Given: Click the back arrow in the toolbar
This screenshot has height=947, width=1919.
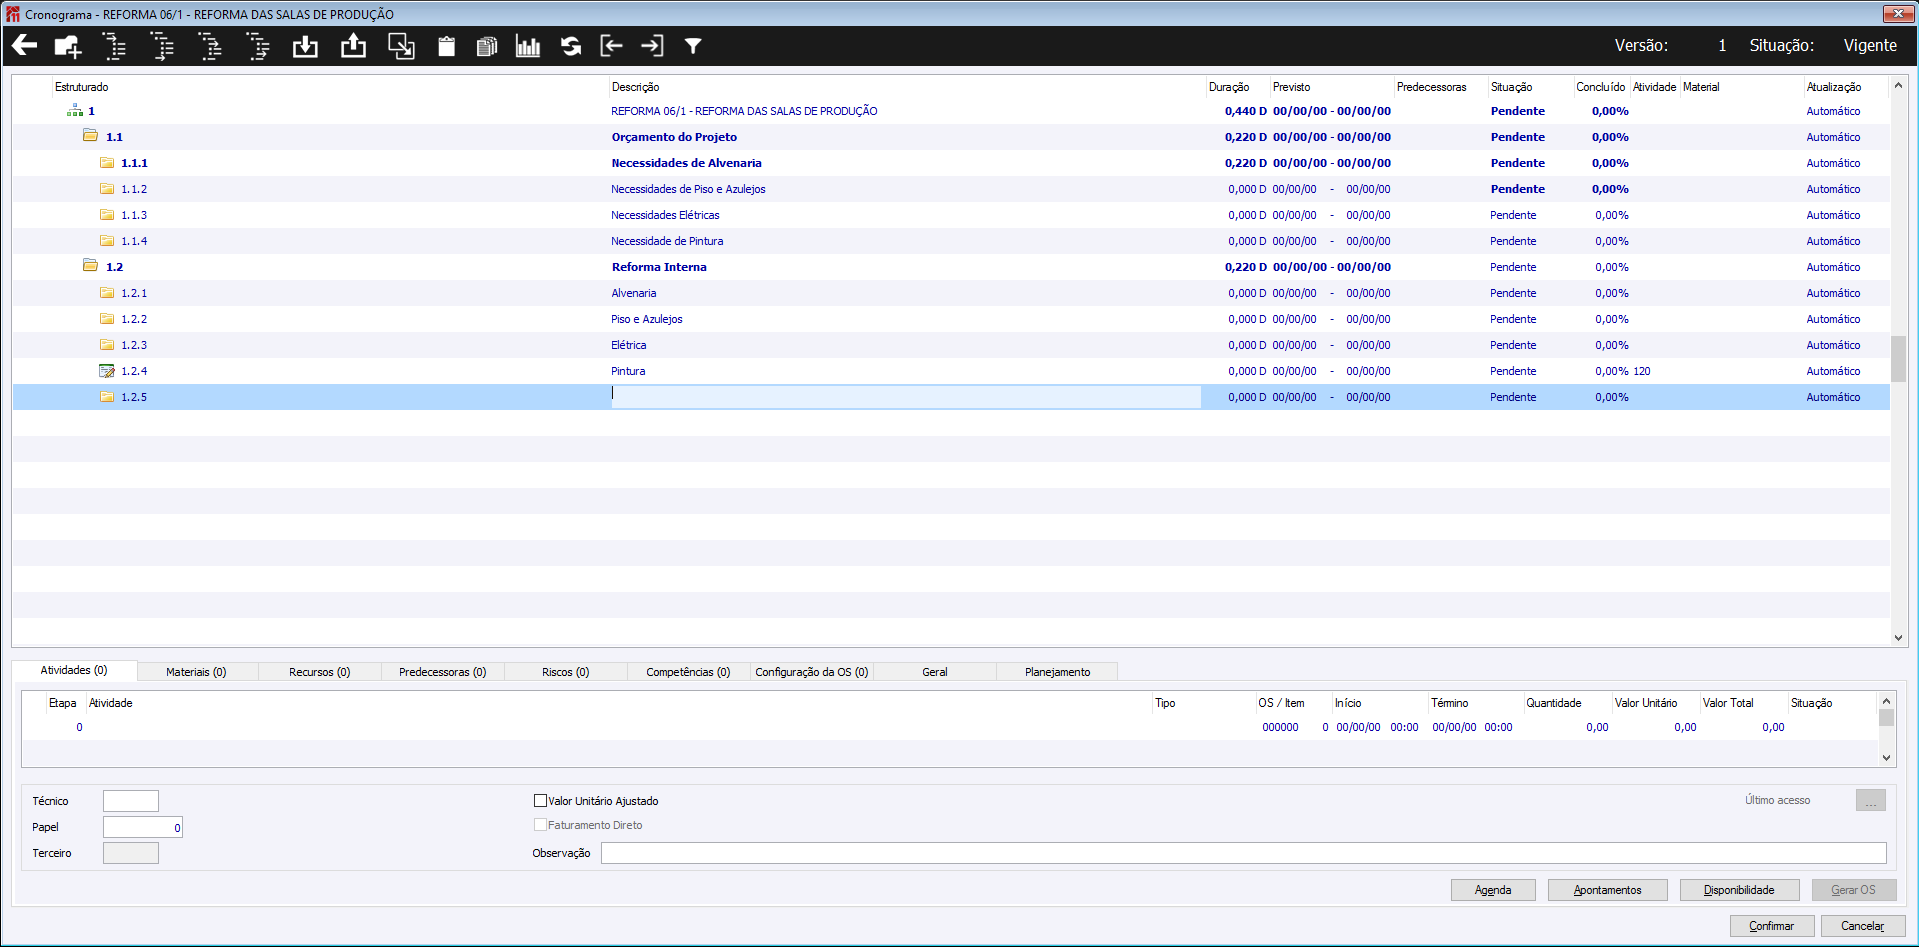Looking at the screenshot, I should pos(24,45).
